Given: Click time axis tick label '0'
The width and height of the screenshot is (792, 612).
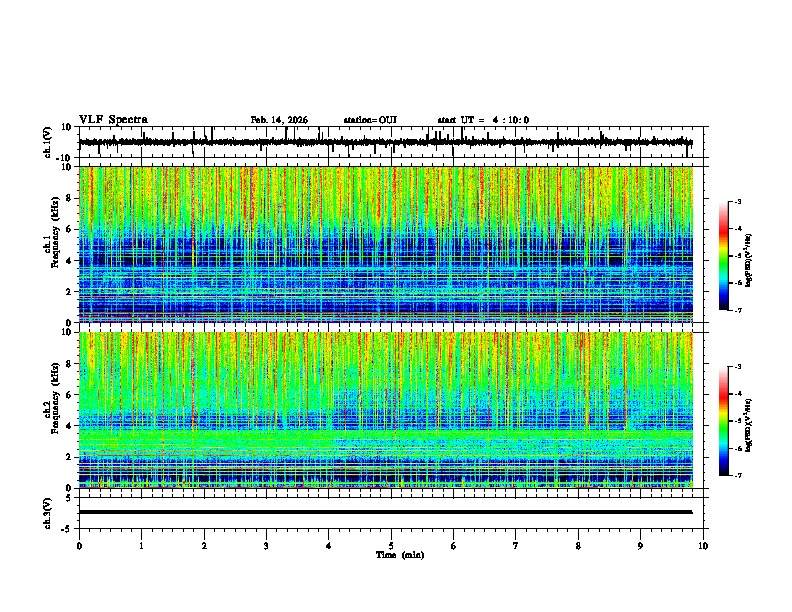Looking at the screenshot, I should point(79,546).
